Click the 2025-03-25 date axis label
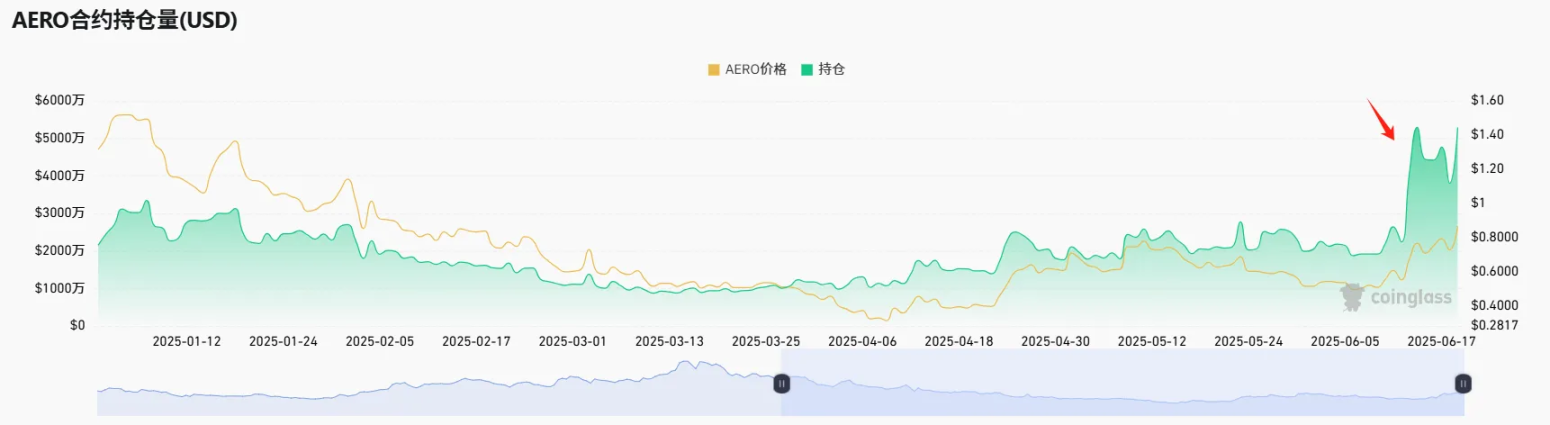Image resolution: width=1550 pixels, height=425 pixels. tap(766, 341)
